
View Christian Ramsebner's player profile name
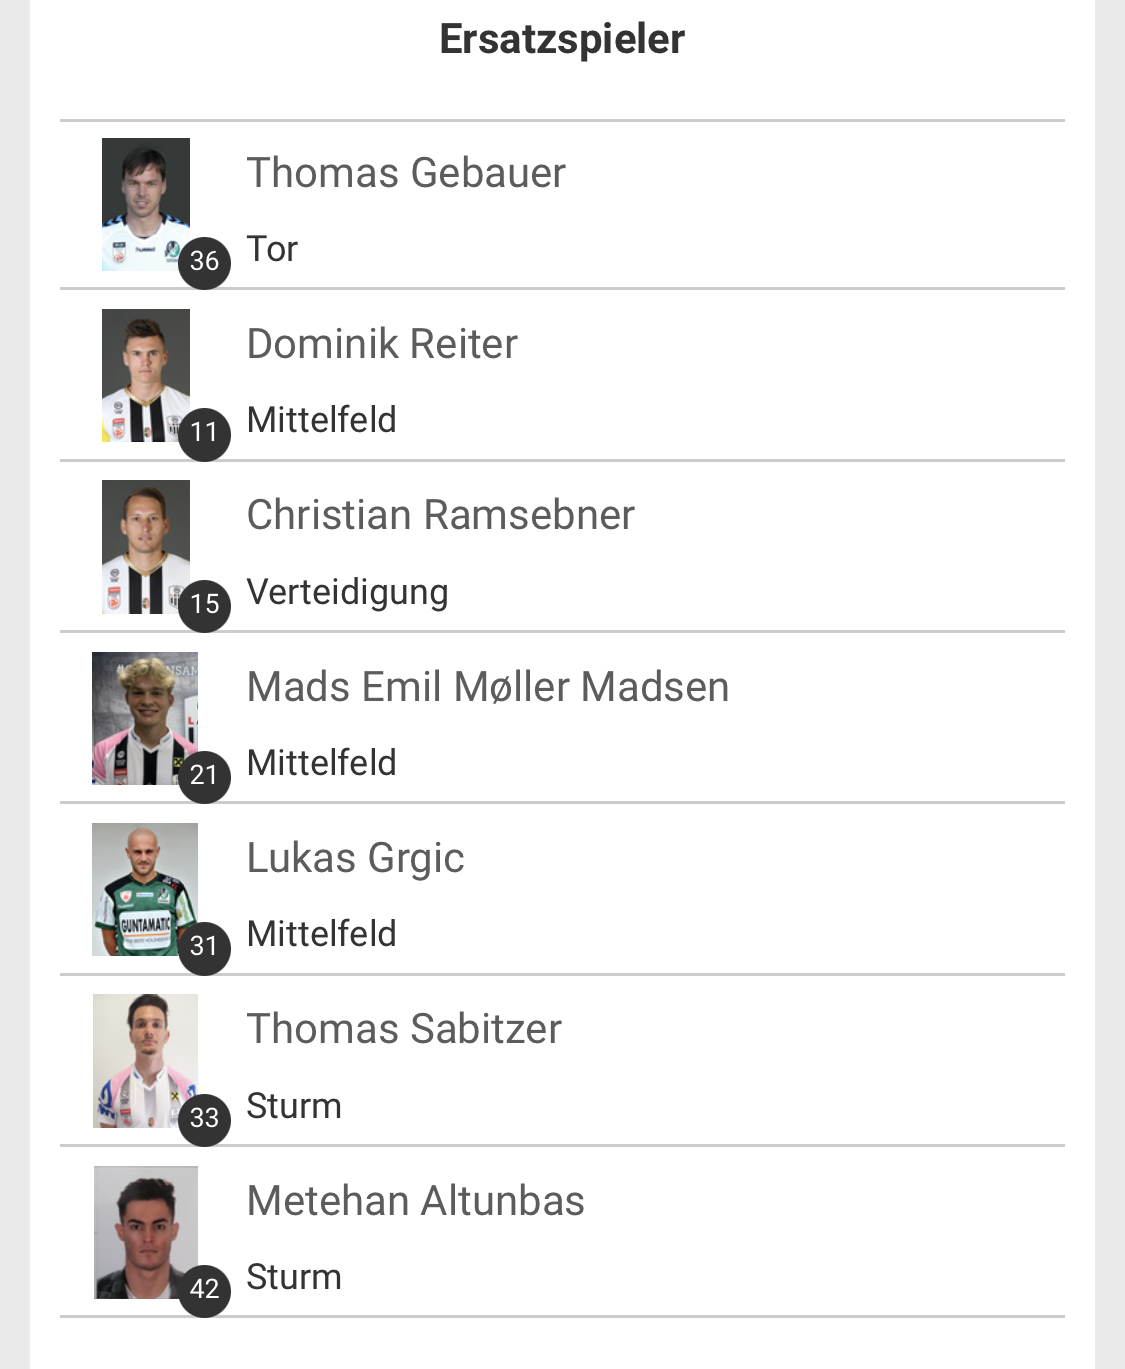coord(440,515)
